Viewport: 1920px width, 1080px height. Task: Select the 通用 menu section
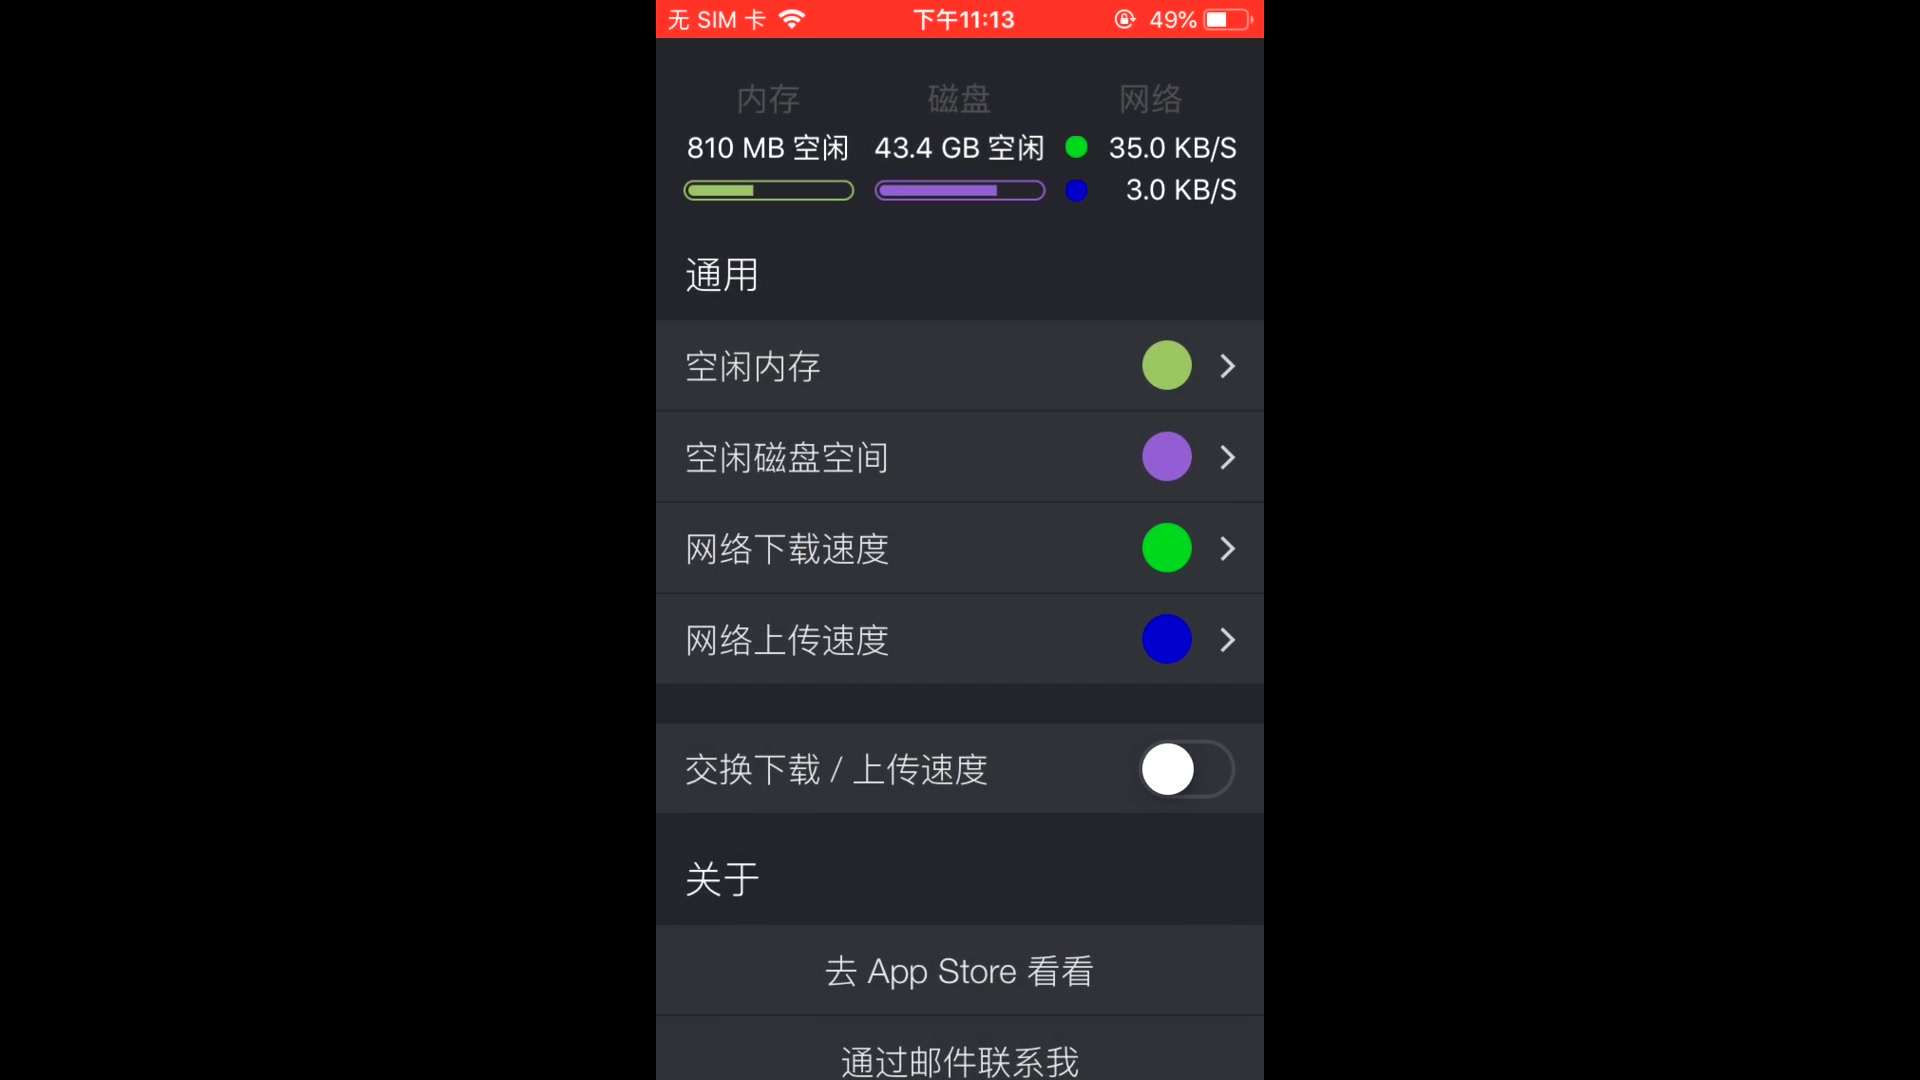click(x=723, y=273)
